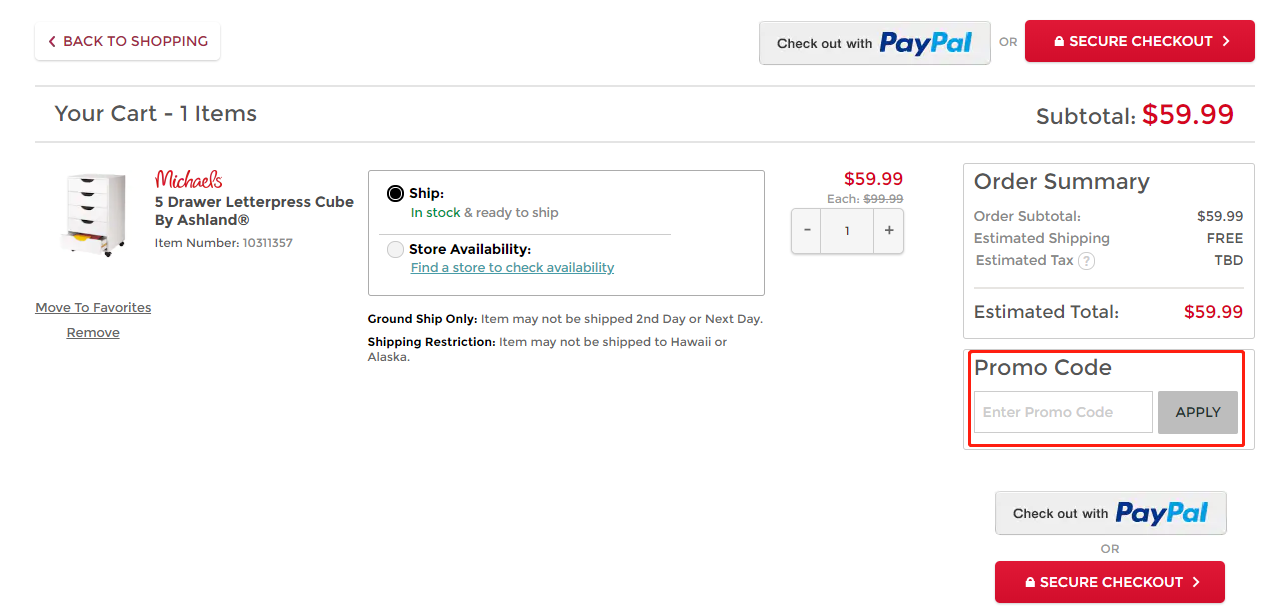The height and width of the screenshot is (608, 1268).
Task: Click the red subtotal amount in cart header
Action: (1188, 115)
